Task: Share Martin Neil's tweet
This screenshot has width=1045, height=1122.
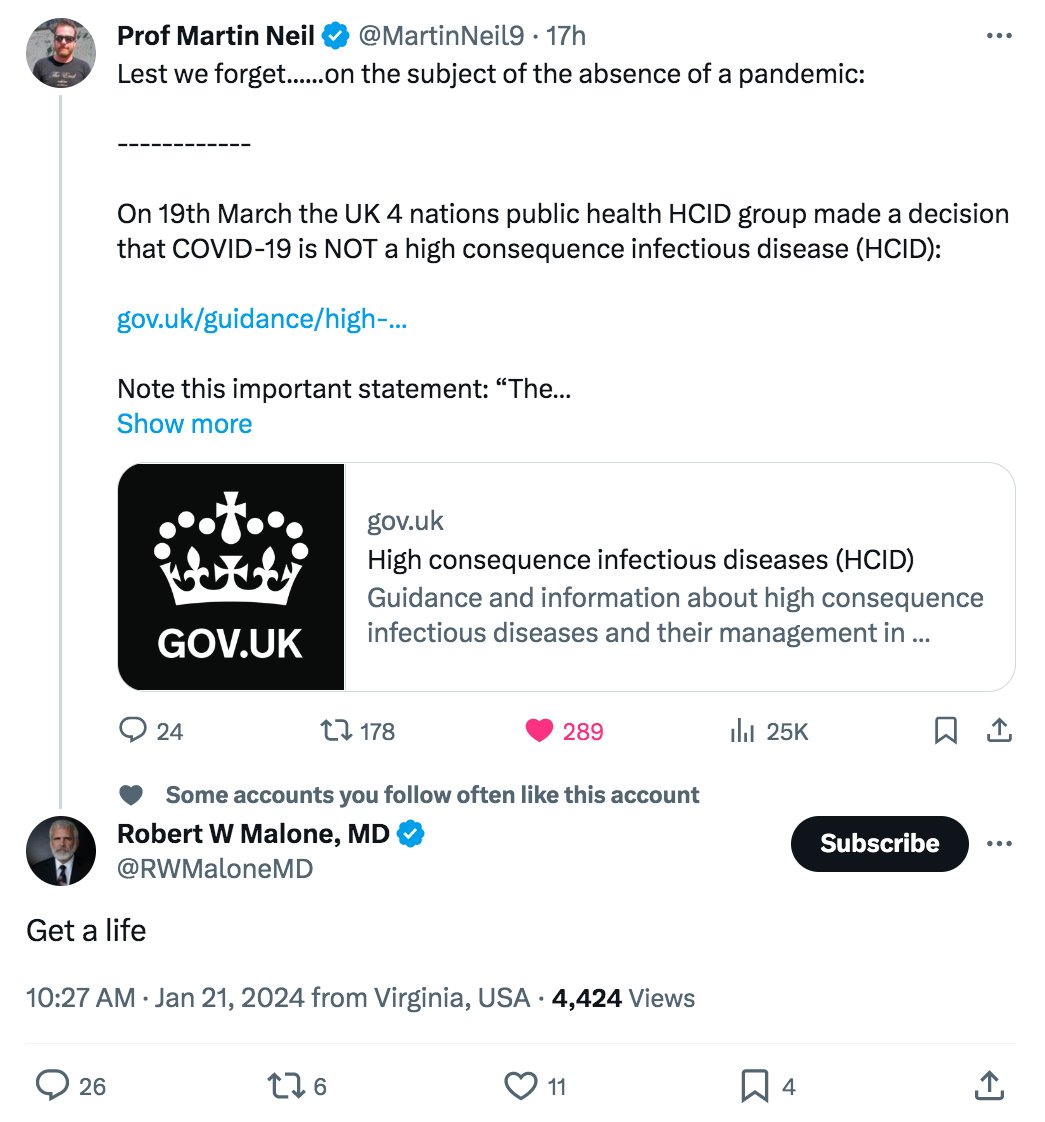Action: (x=999, y=731)
